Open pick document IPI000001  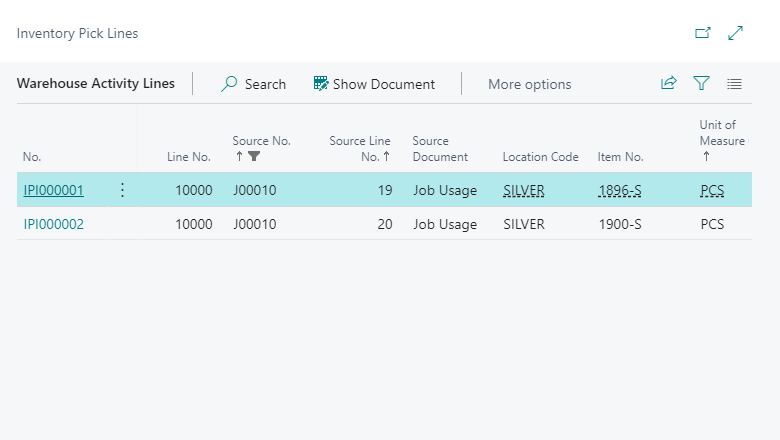54,190
